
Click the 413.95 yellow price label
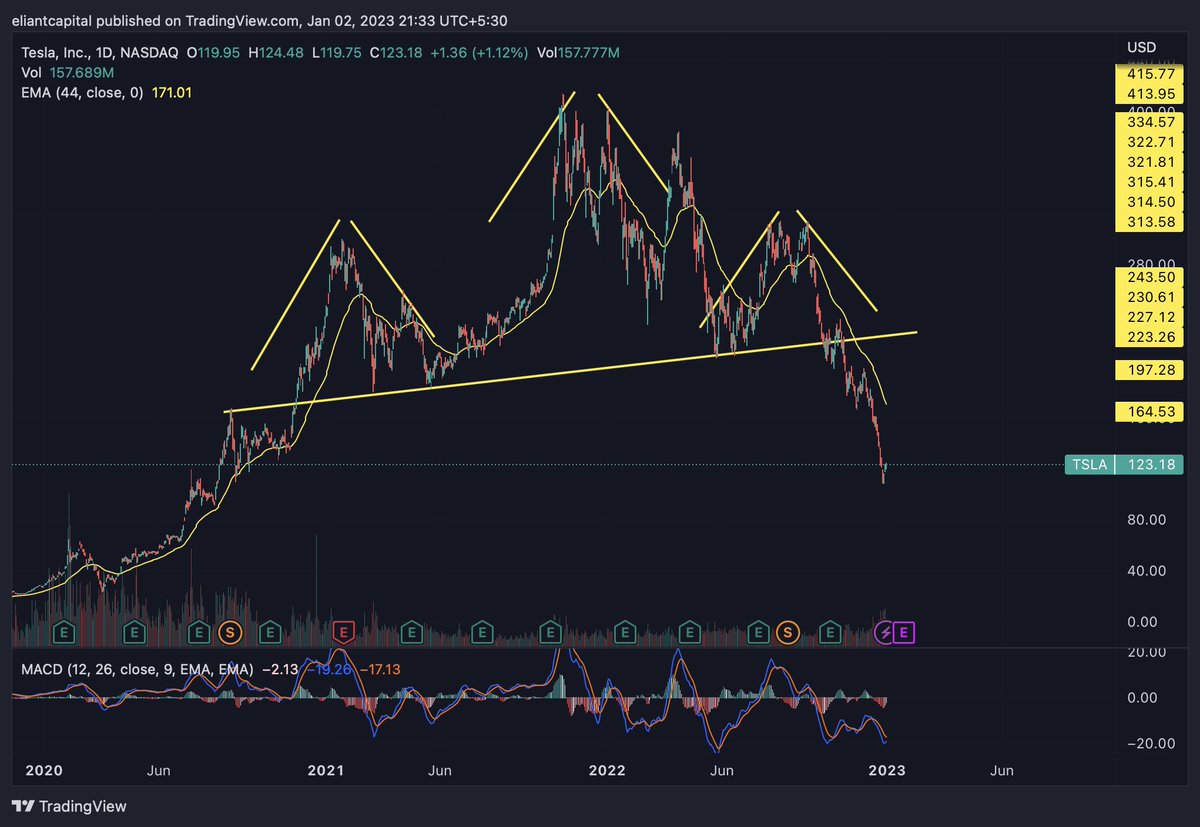point(1149,94)
